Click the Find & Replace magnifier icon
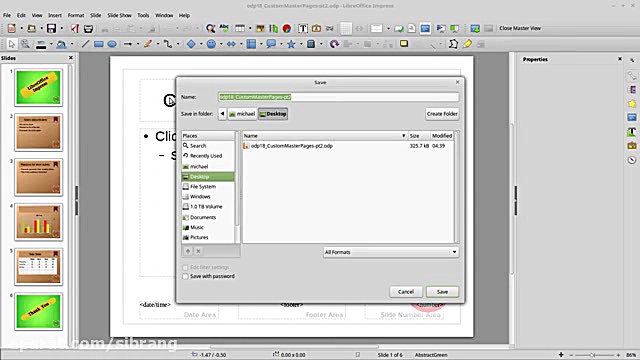Screen dimensions: 640x360 coord(210,28)
